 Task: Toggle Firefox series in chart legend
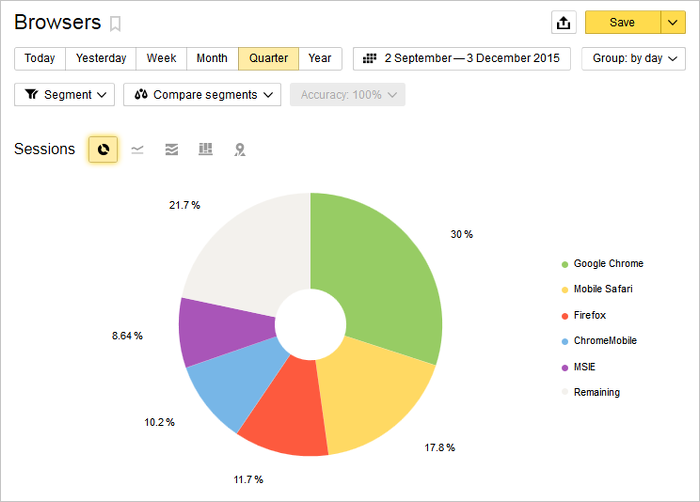(590, 315)
